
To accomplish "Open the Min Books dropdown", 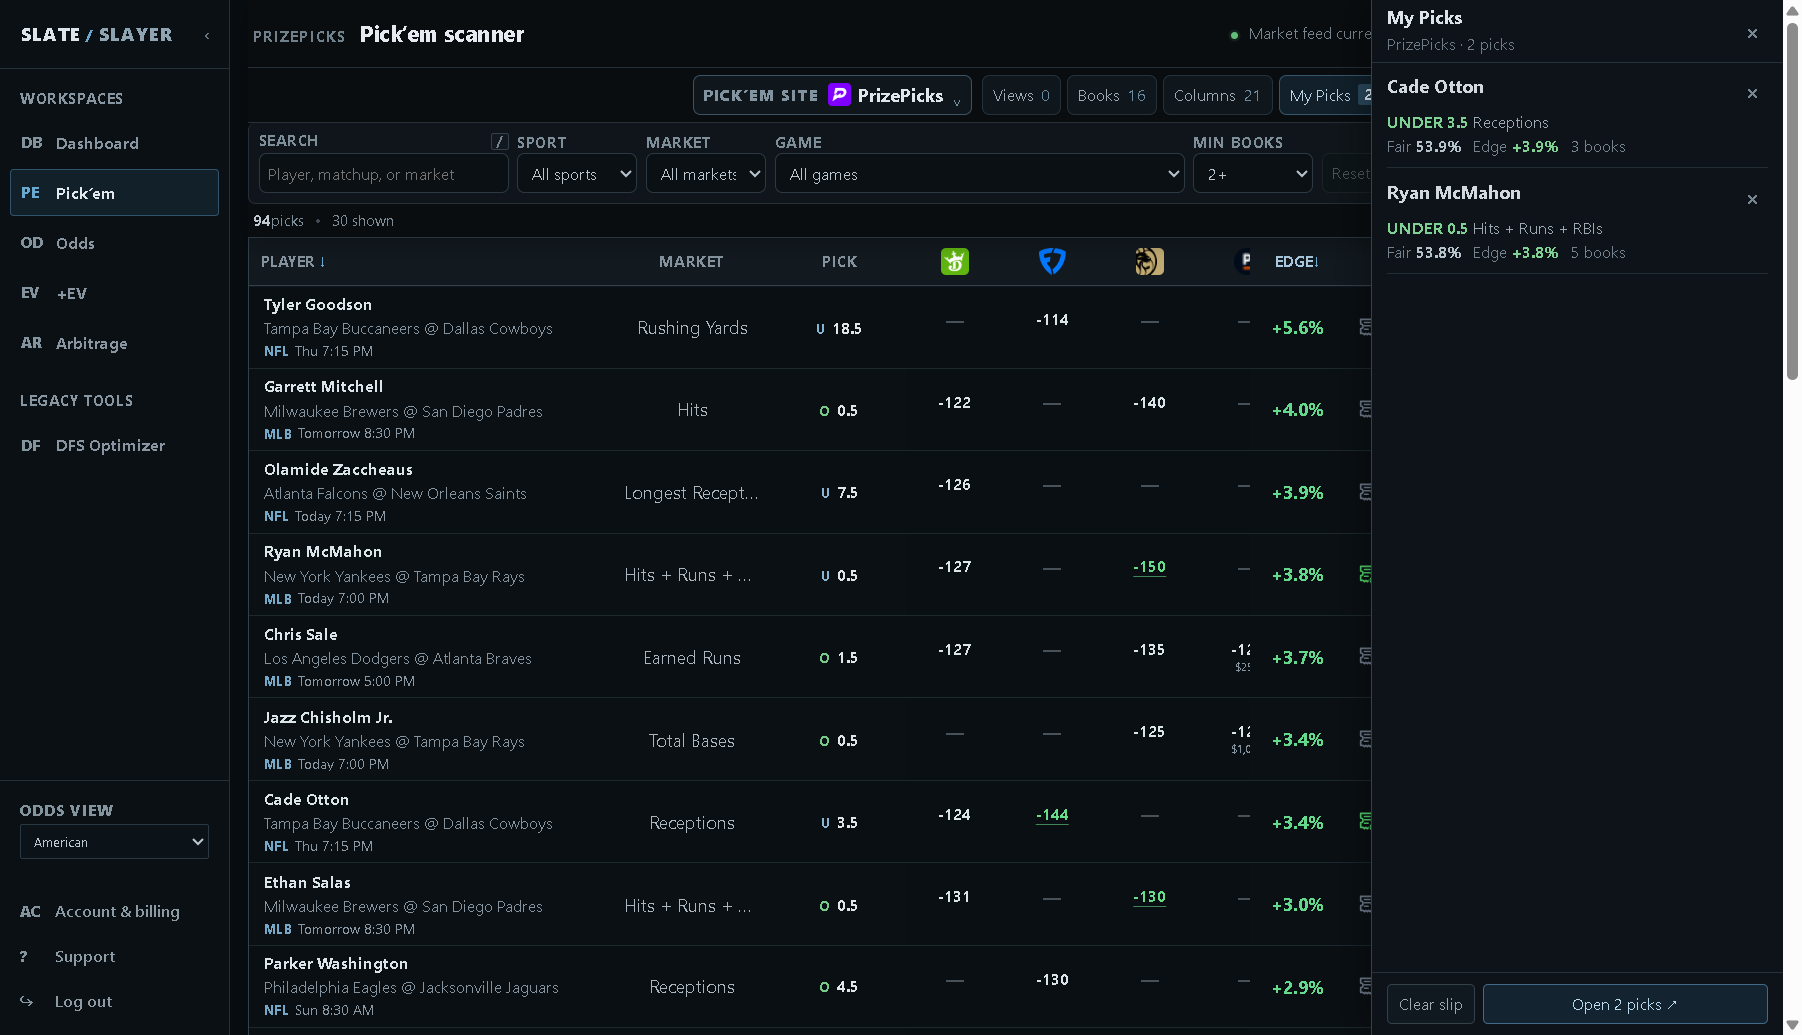I will coord(1253,174).
